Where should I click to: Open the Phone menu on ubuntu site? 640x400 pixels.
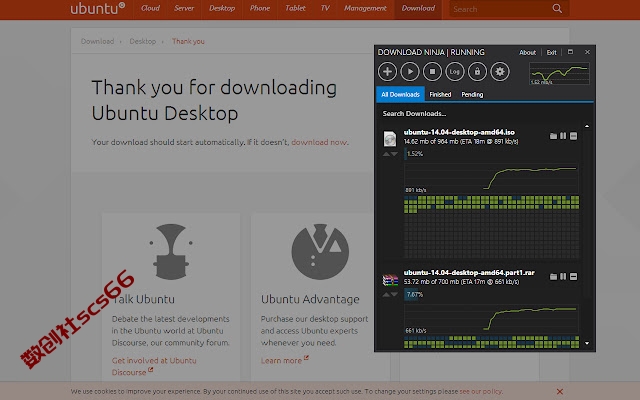[x=260, y=8]
